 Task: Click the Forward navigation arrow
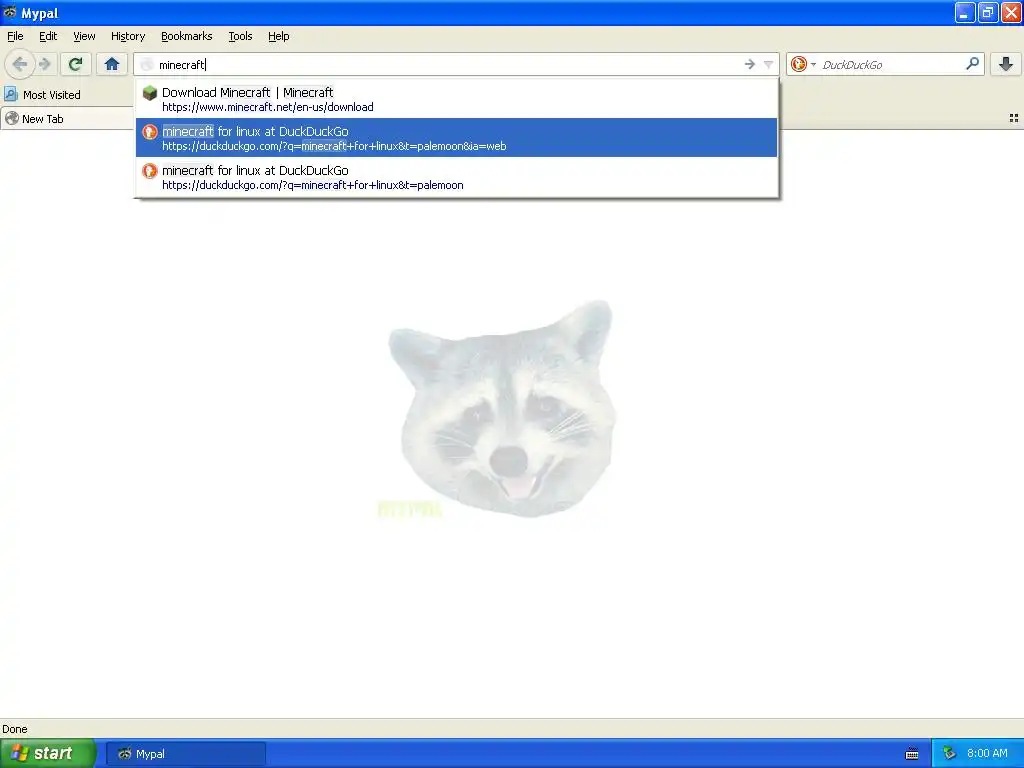[45, 64]
